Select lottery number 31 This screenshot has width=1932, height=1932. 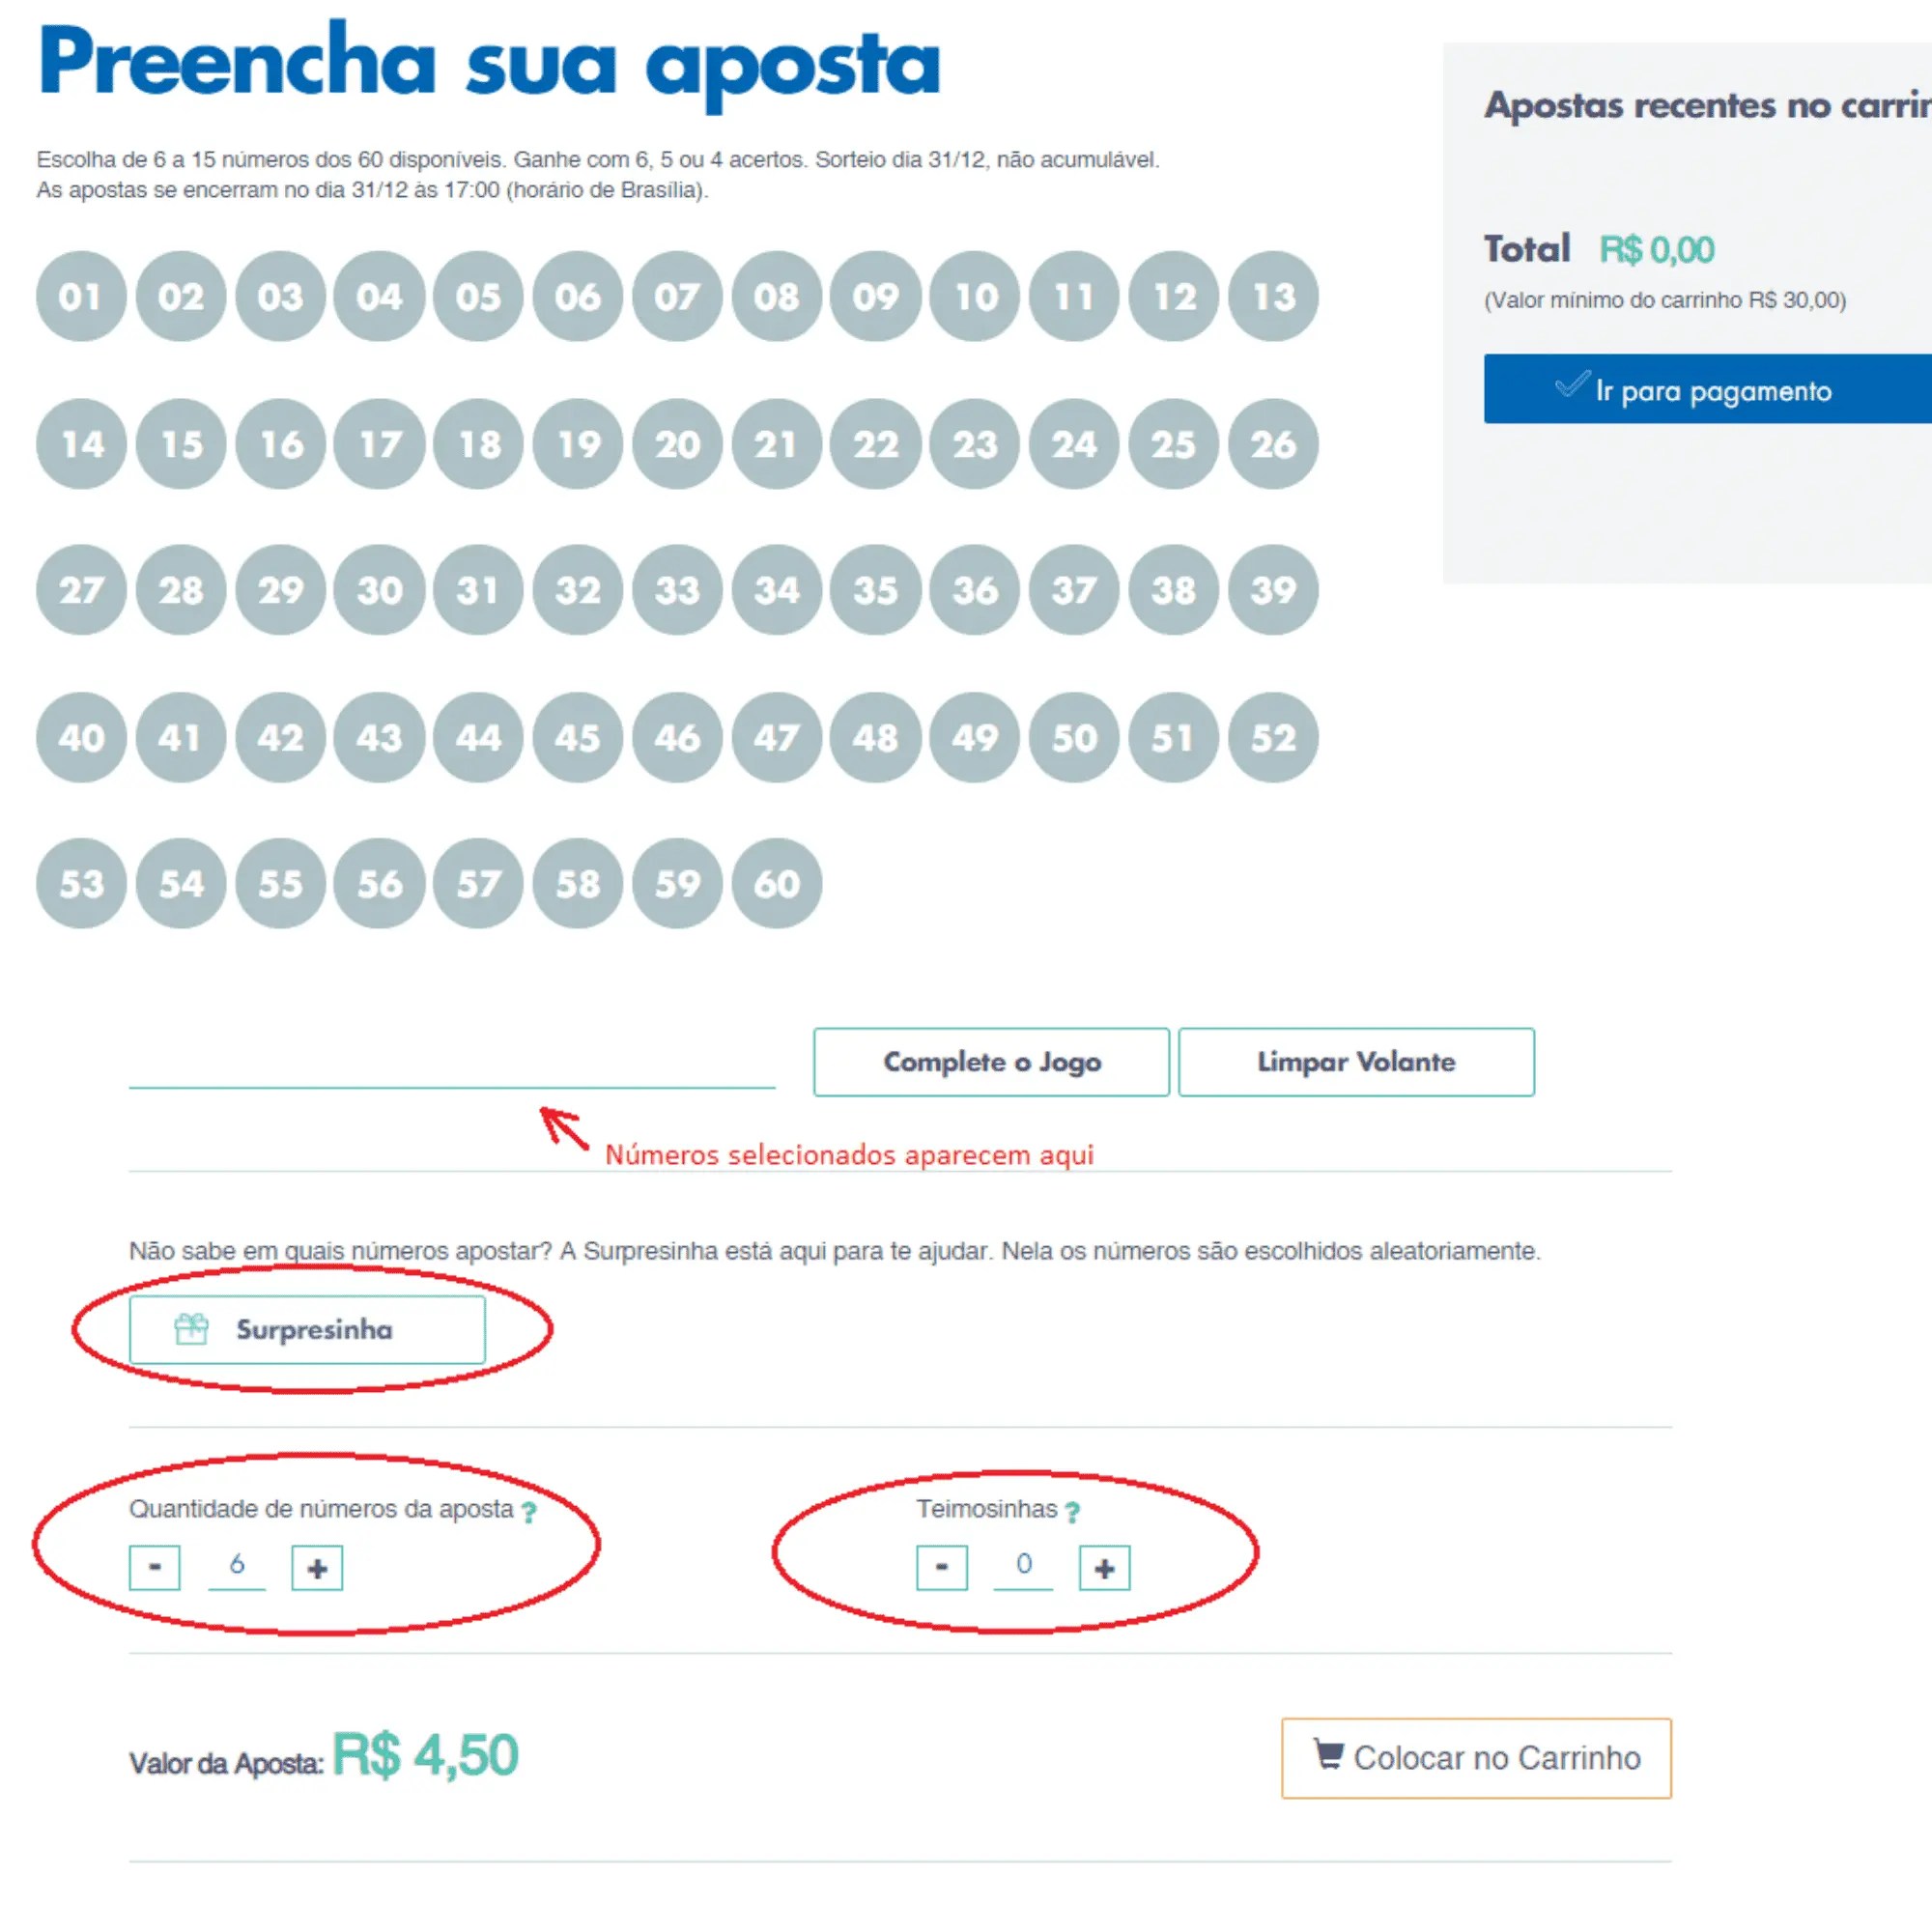click(479, 591)
